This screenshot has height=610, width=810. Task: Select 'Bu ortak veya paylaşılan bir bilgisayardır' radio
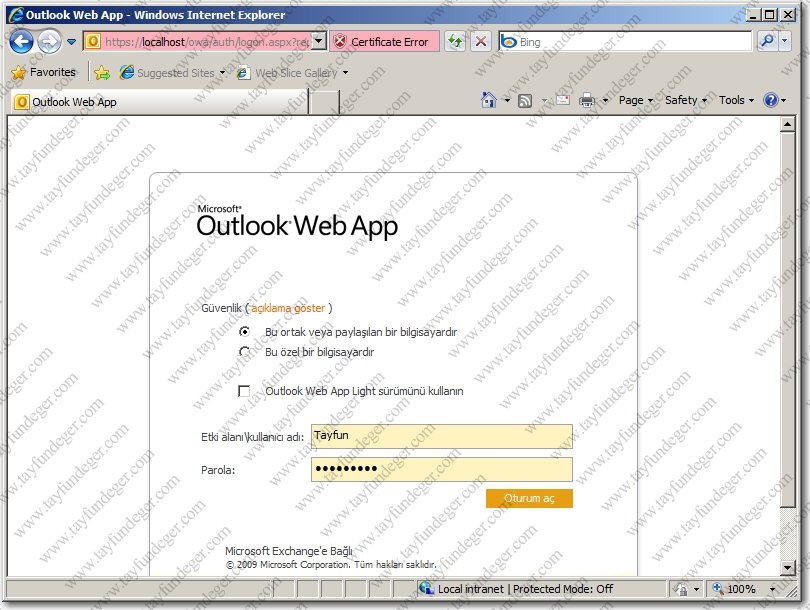click(x=244, y=332)
